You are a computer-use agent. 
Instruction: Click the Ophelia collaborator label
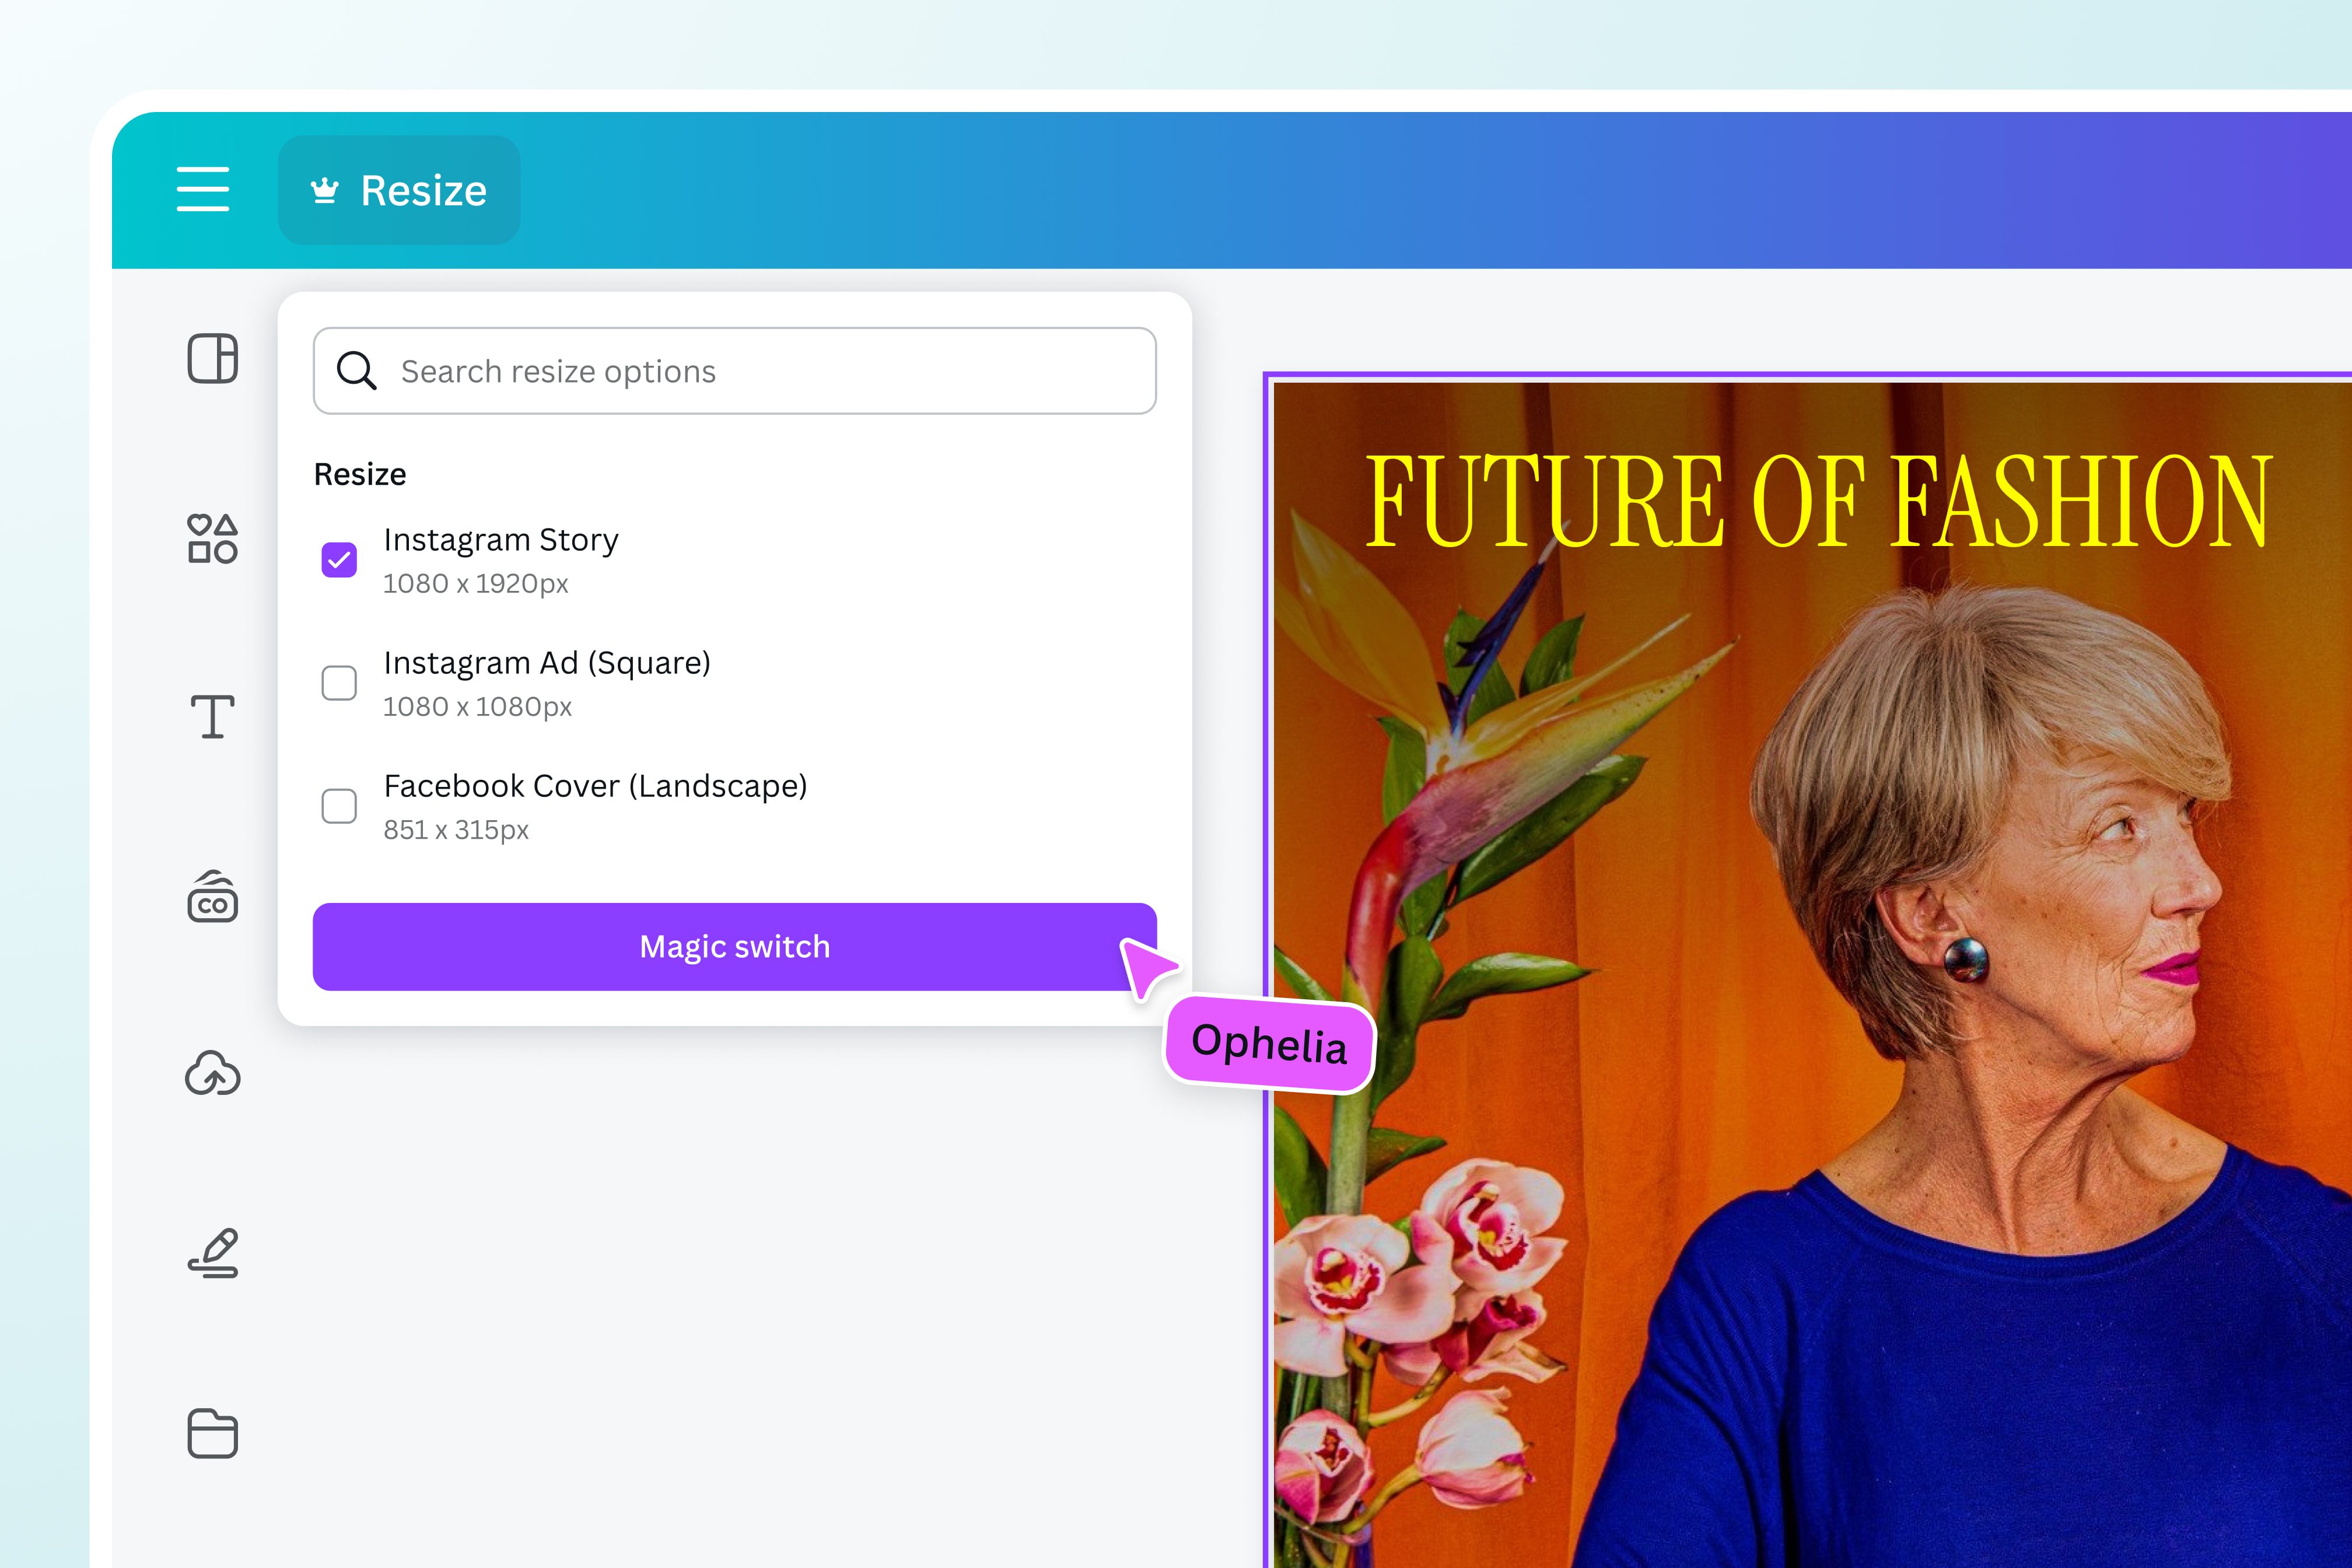click(x=1270, y=1046)
